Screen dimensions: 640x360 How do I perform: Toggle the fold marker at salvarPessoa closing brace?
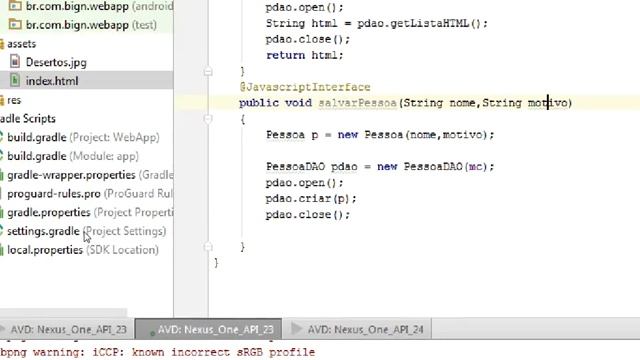(x=208, y=247)
